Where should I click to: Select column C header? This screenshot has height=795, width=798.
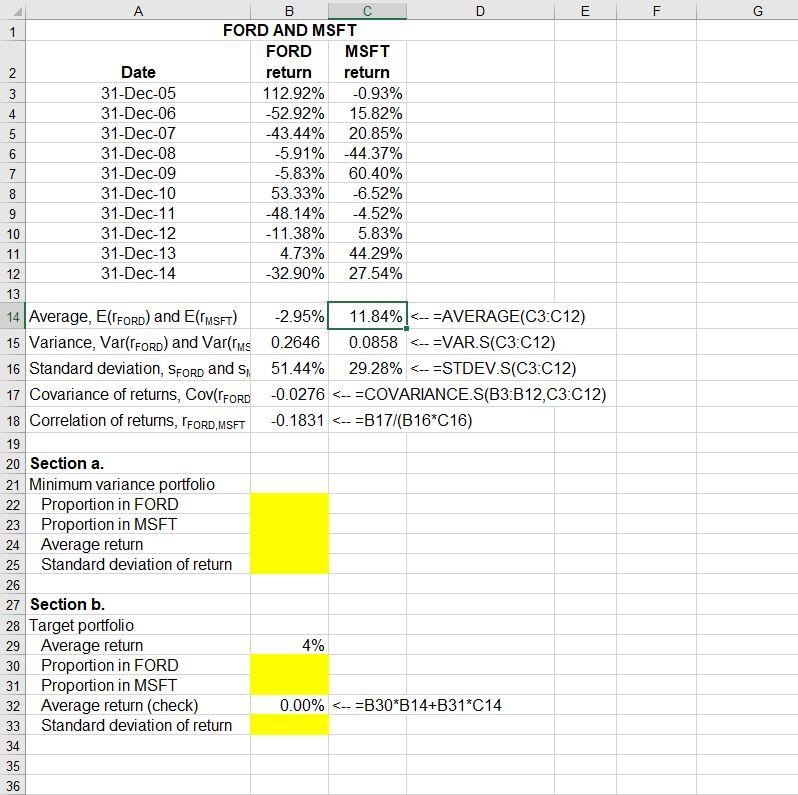tap(367, 10)
